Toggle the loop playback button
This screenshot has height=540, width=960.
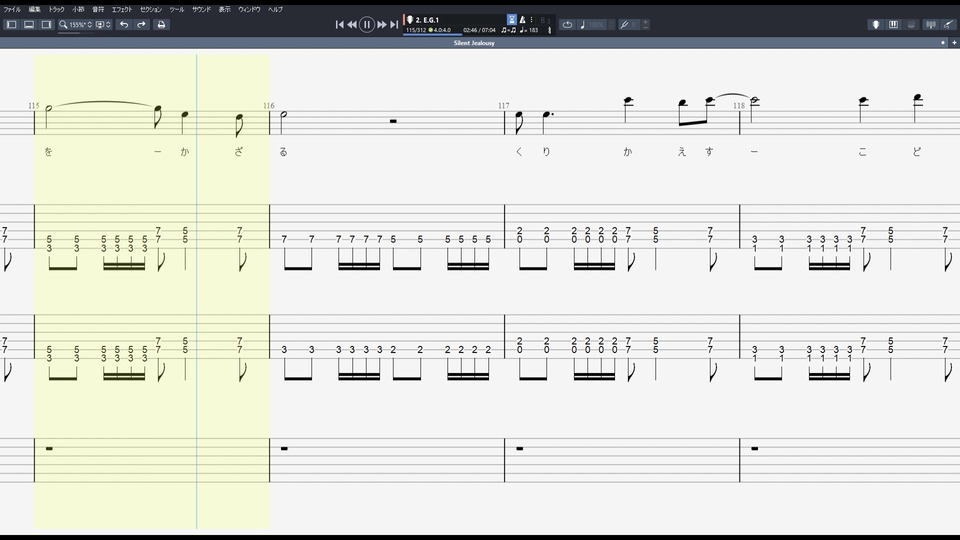567,24
